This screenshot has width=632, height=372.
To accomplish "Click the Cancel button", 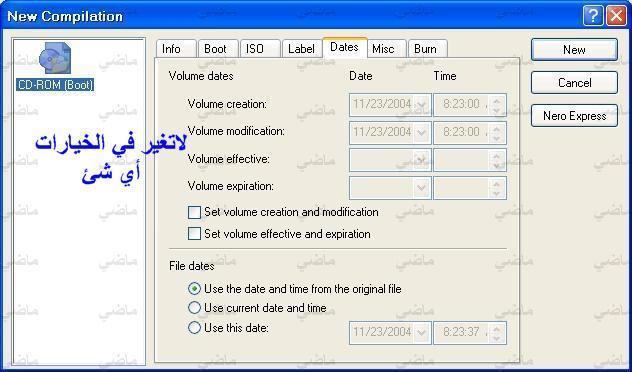I will coord(574,83).
